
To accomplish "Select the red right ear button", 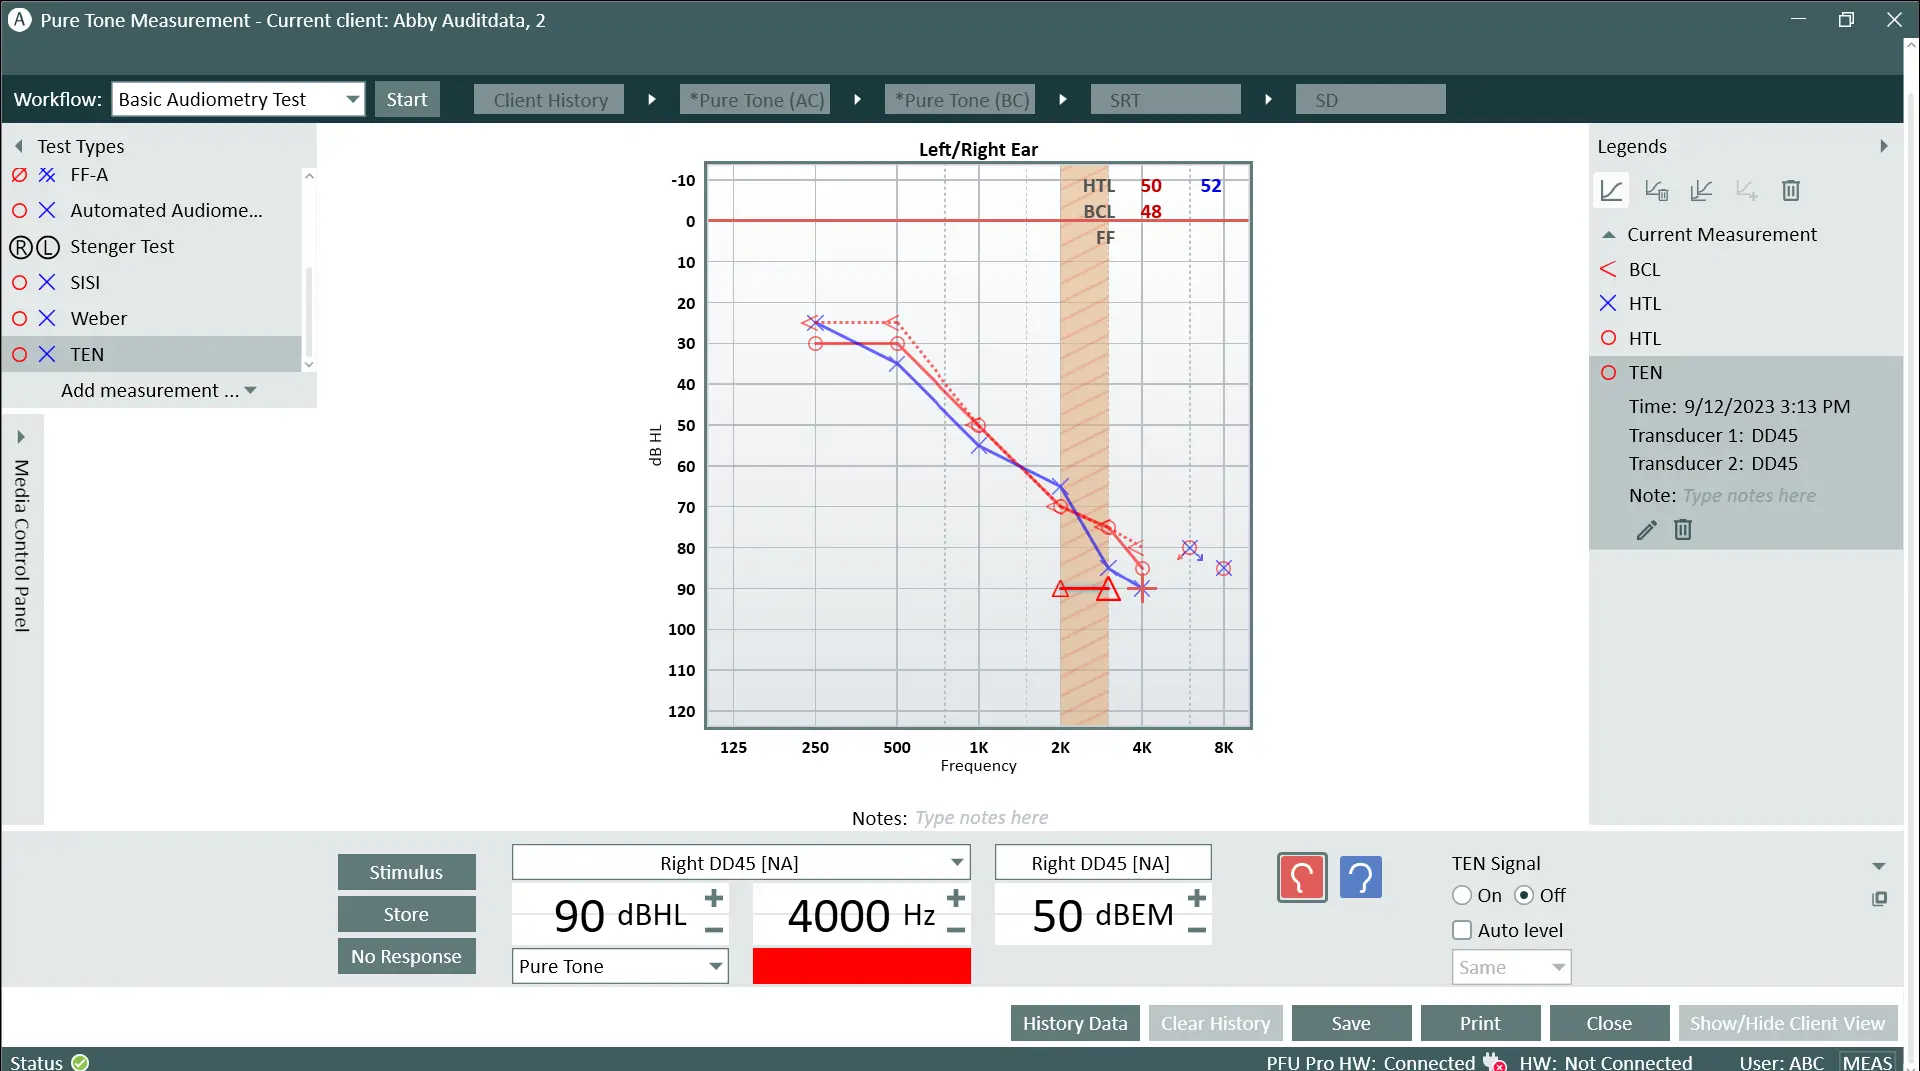I will point(1301,878).
